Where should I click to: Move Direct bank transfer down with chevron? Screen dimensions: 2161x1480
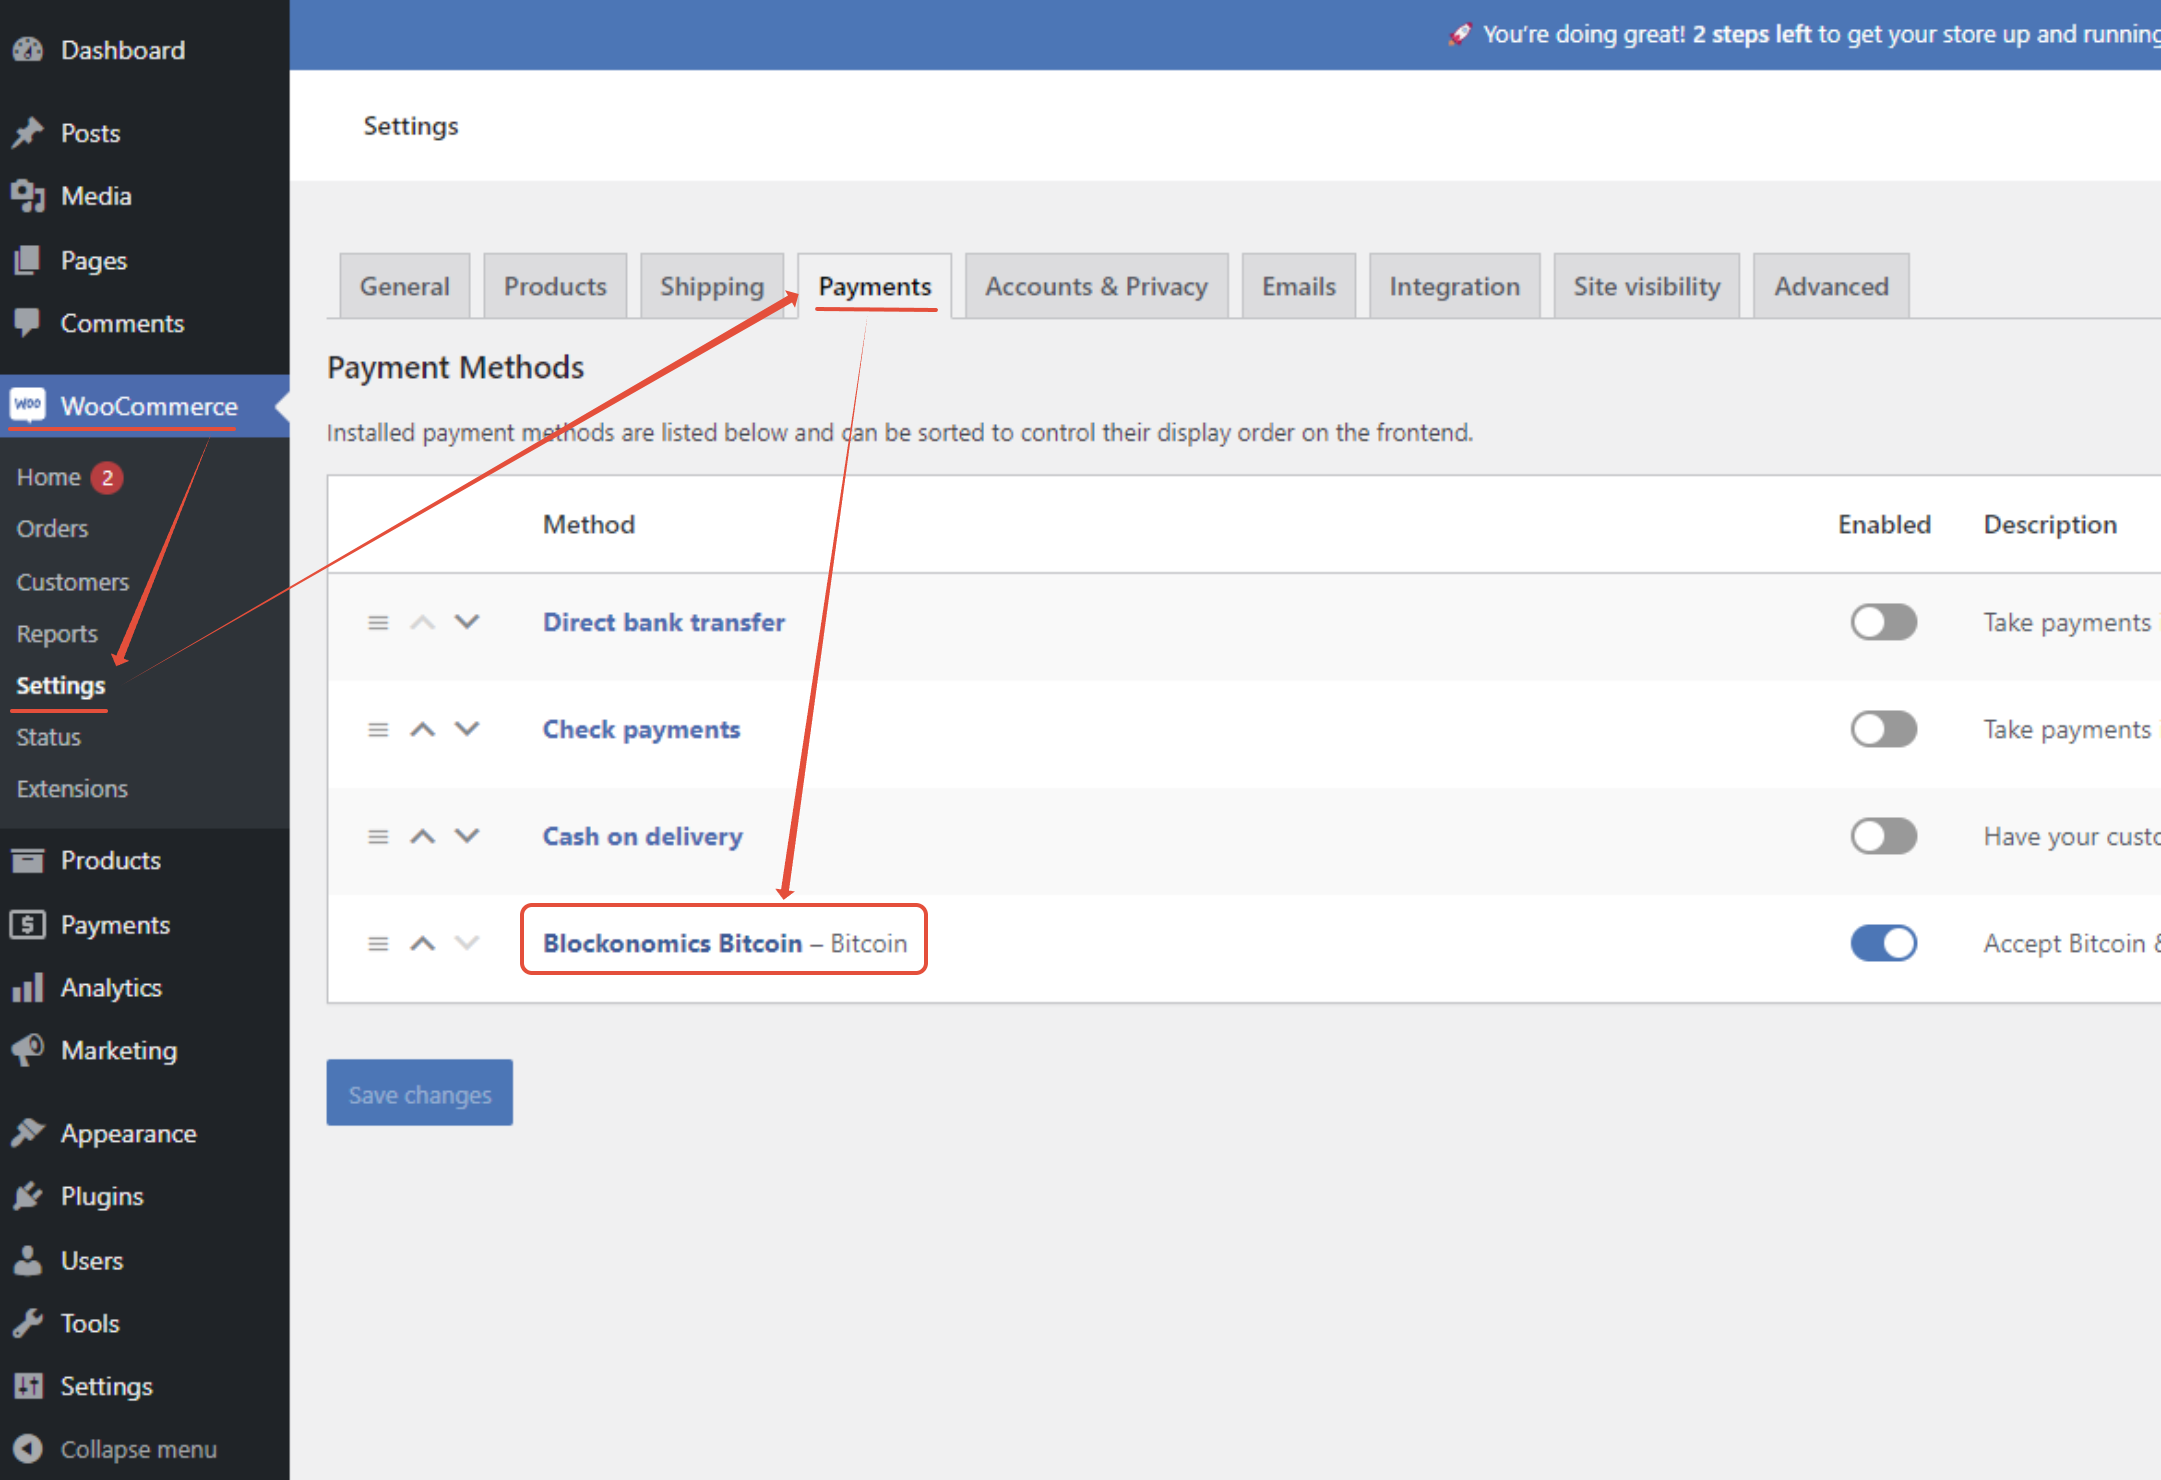(x=467, y=622)
